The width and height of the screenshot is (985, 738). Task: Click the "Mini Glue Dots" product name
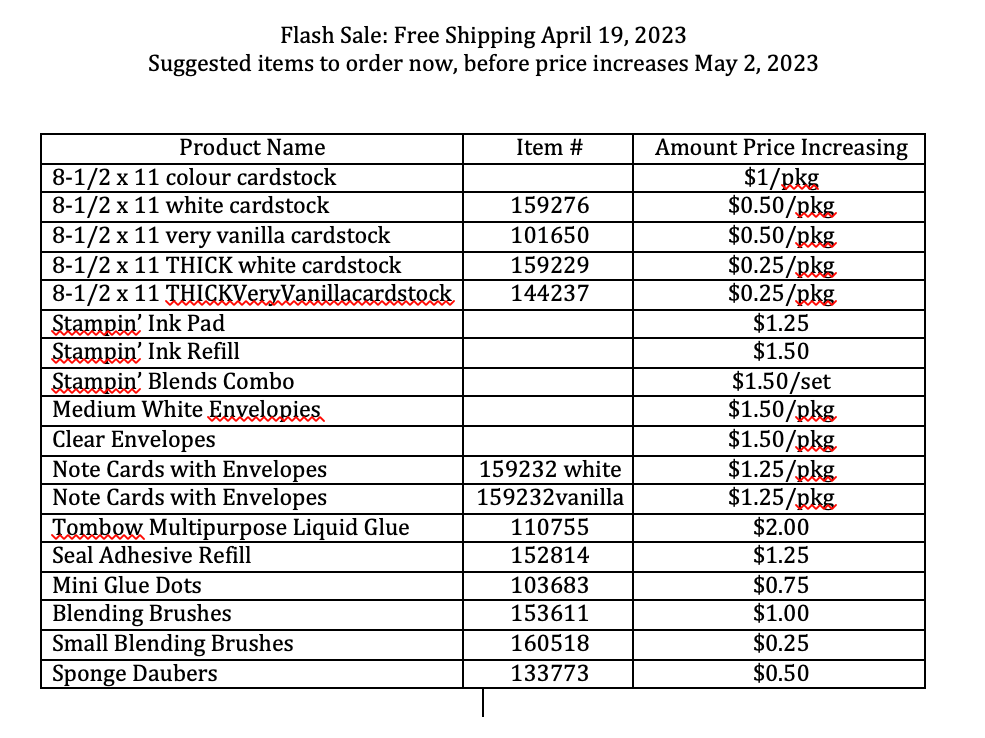(x=126, y=585)
